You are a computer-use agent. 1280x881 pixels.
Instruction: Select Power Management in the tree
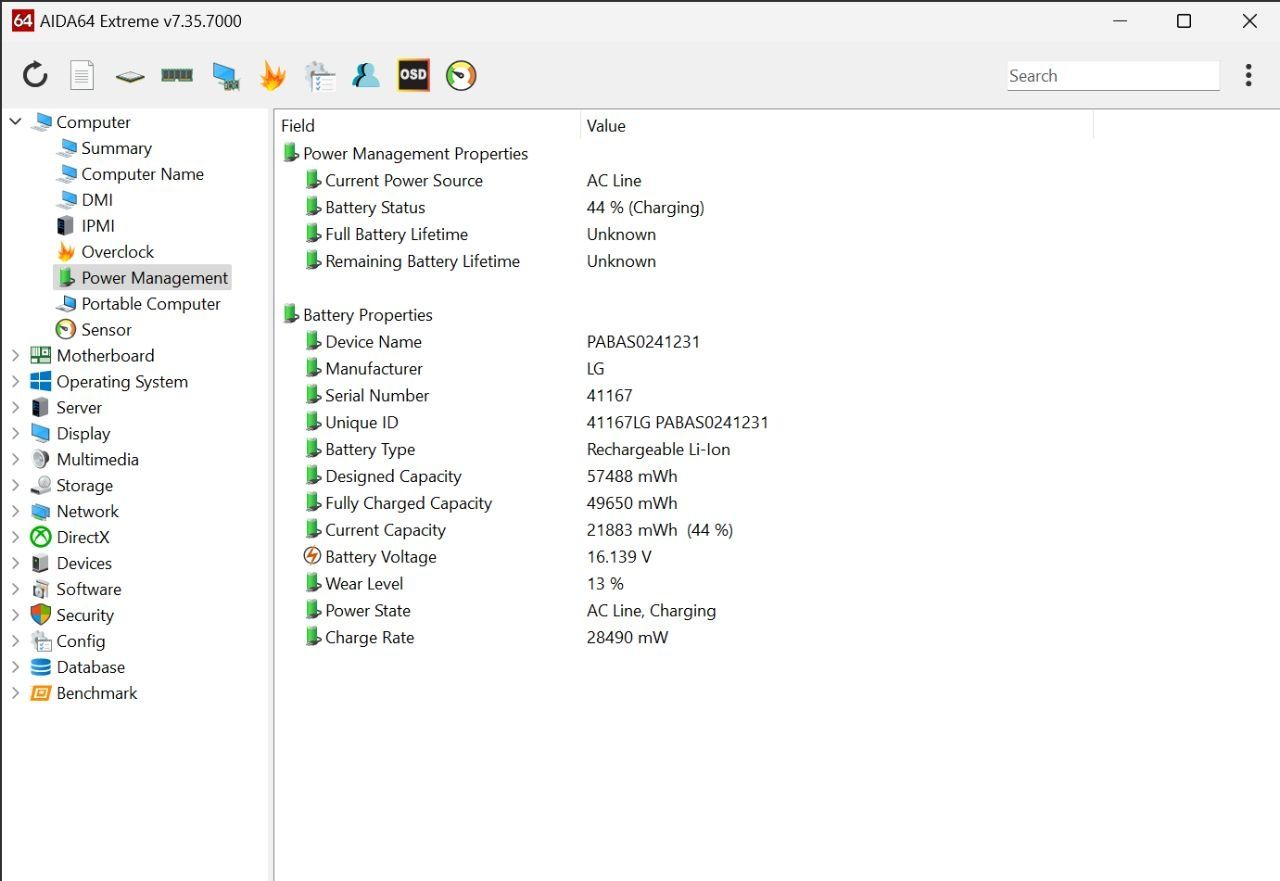pyautogui.click(x=143, y=278)
